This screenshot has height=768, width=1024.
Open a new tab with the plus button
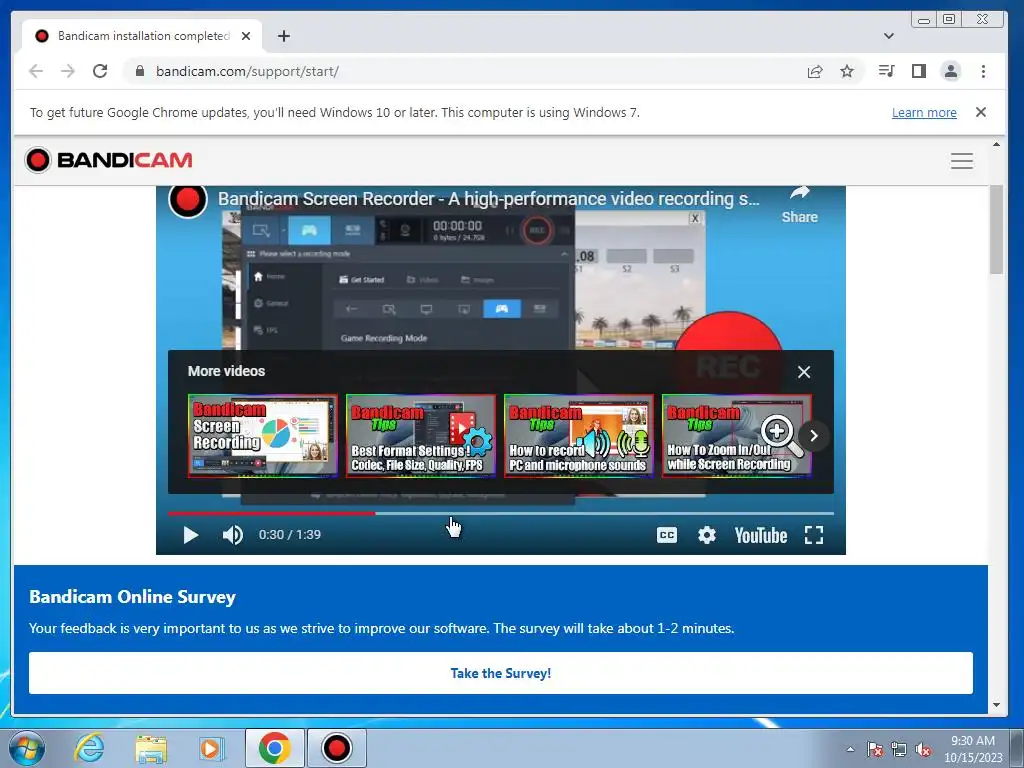click(x=283, y=36)
